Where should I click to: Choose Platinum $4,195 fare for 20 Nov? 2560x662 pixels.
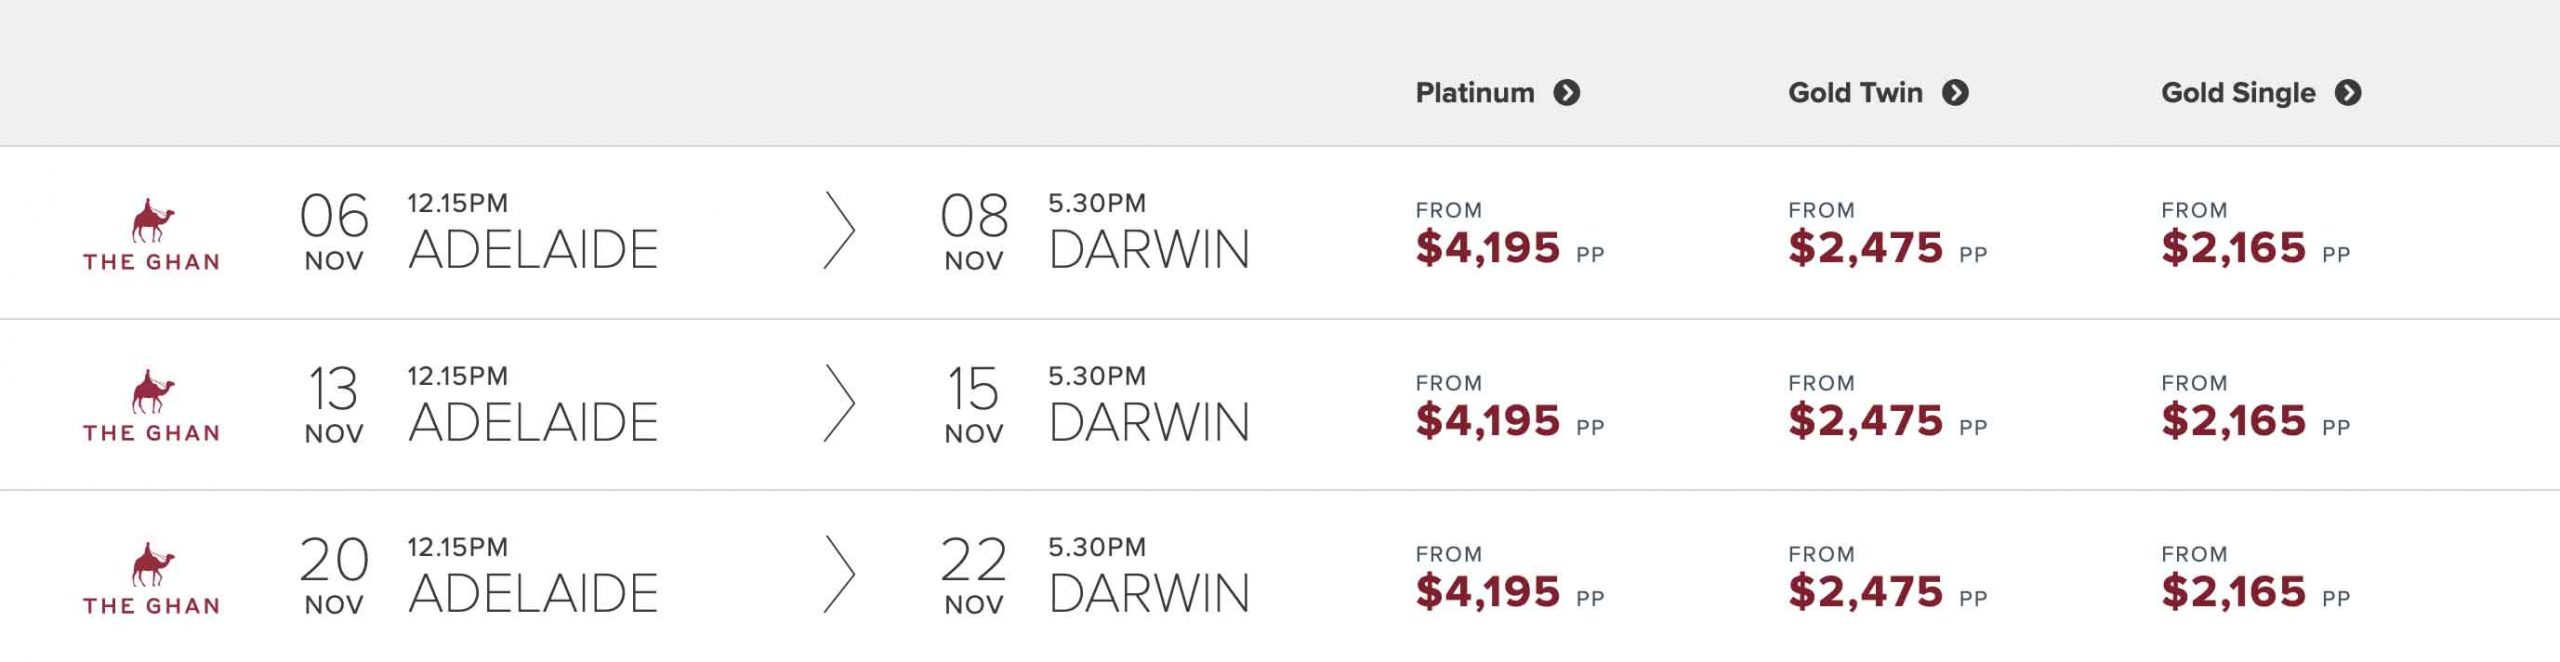point(1488,591)
